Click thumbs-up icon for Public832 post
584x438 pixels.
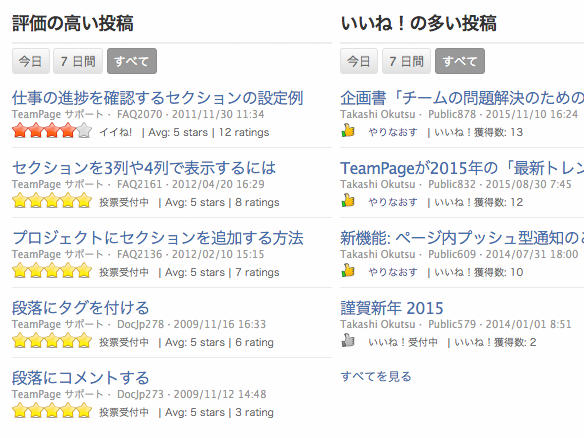point(348,201)
